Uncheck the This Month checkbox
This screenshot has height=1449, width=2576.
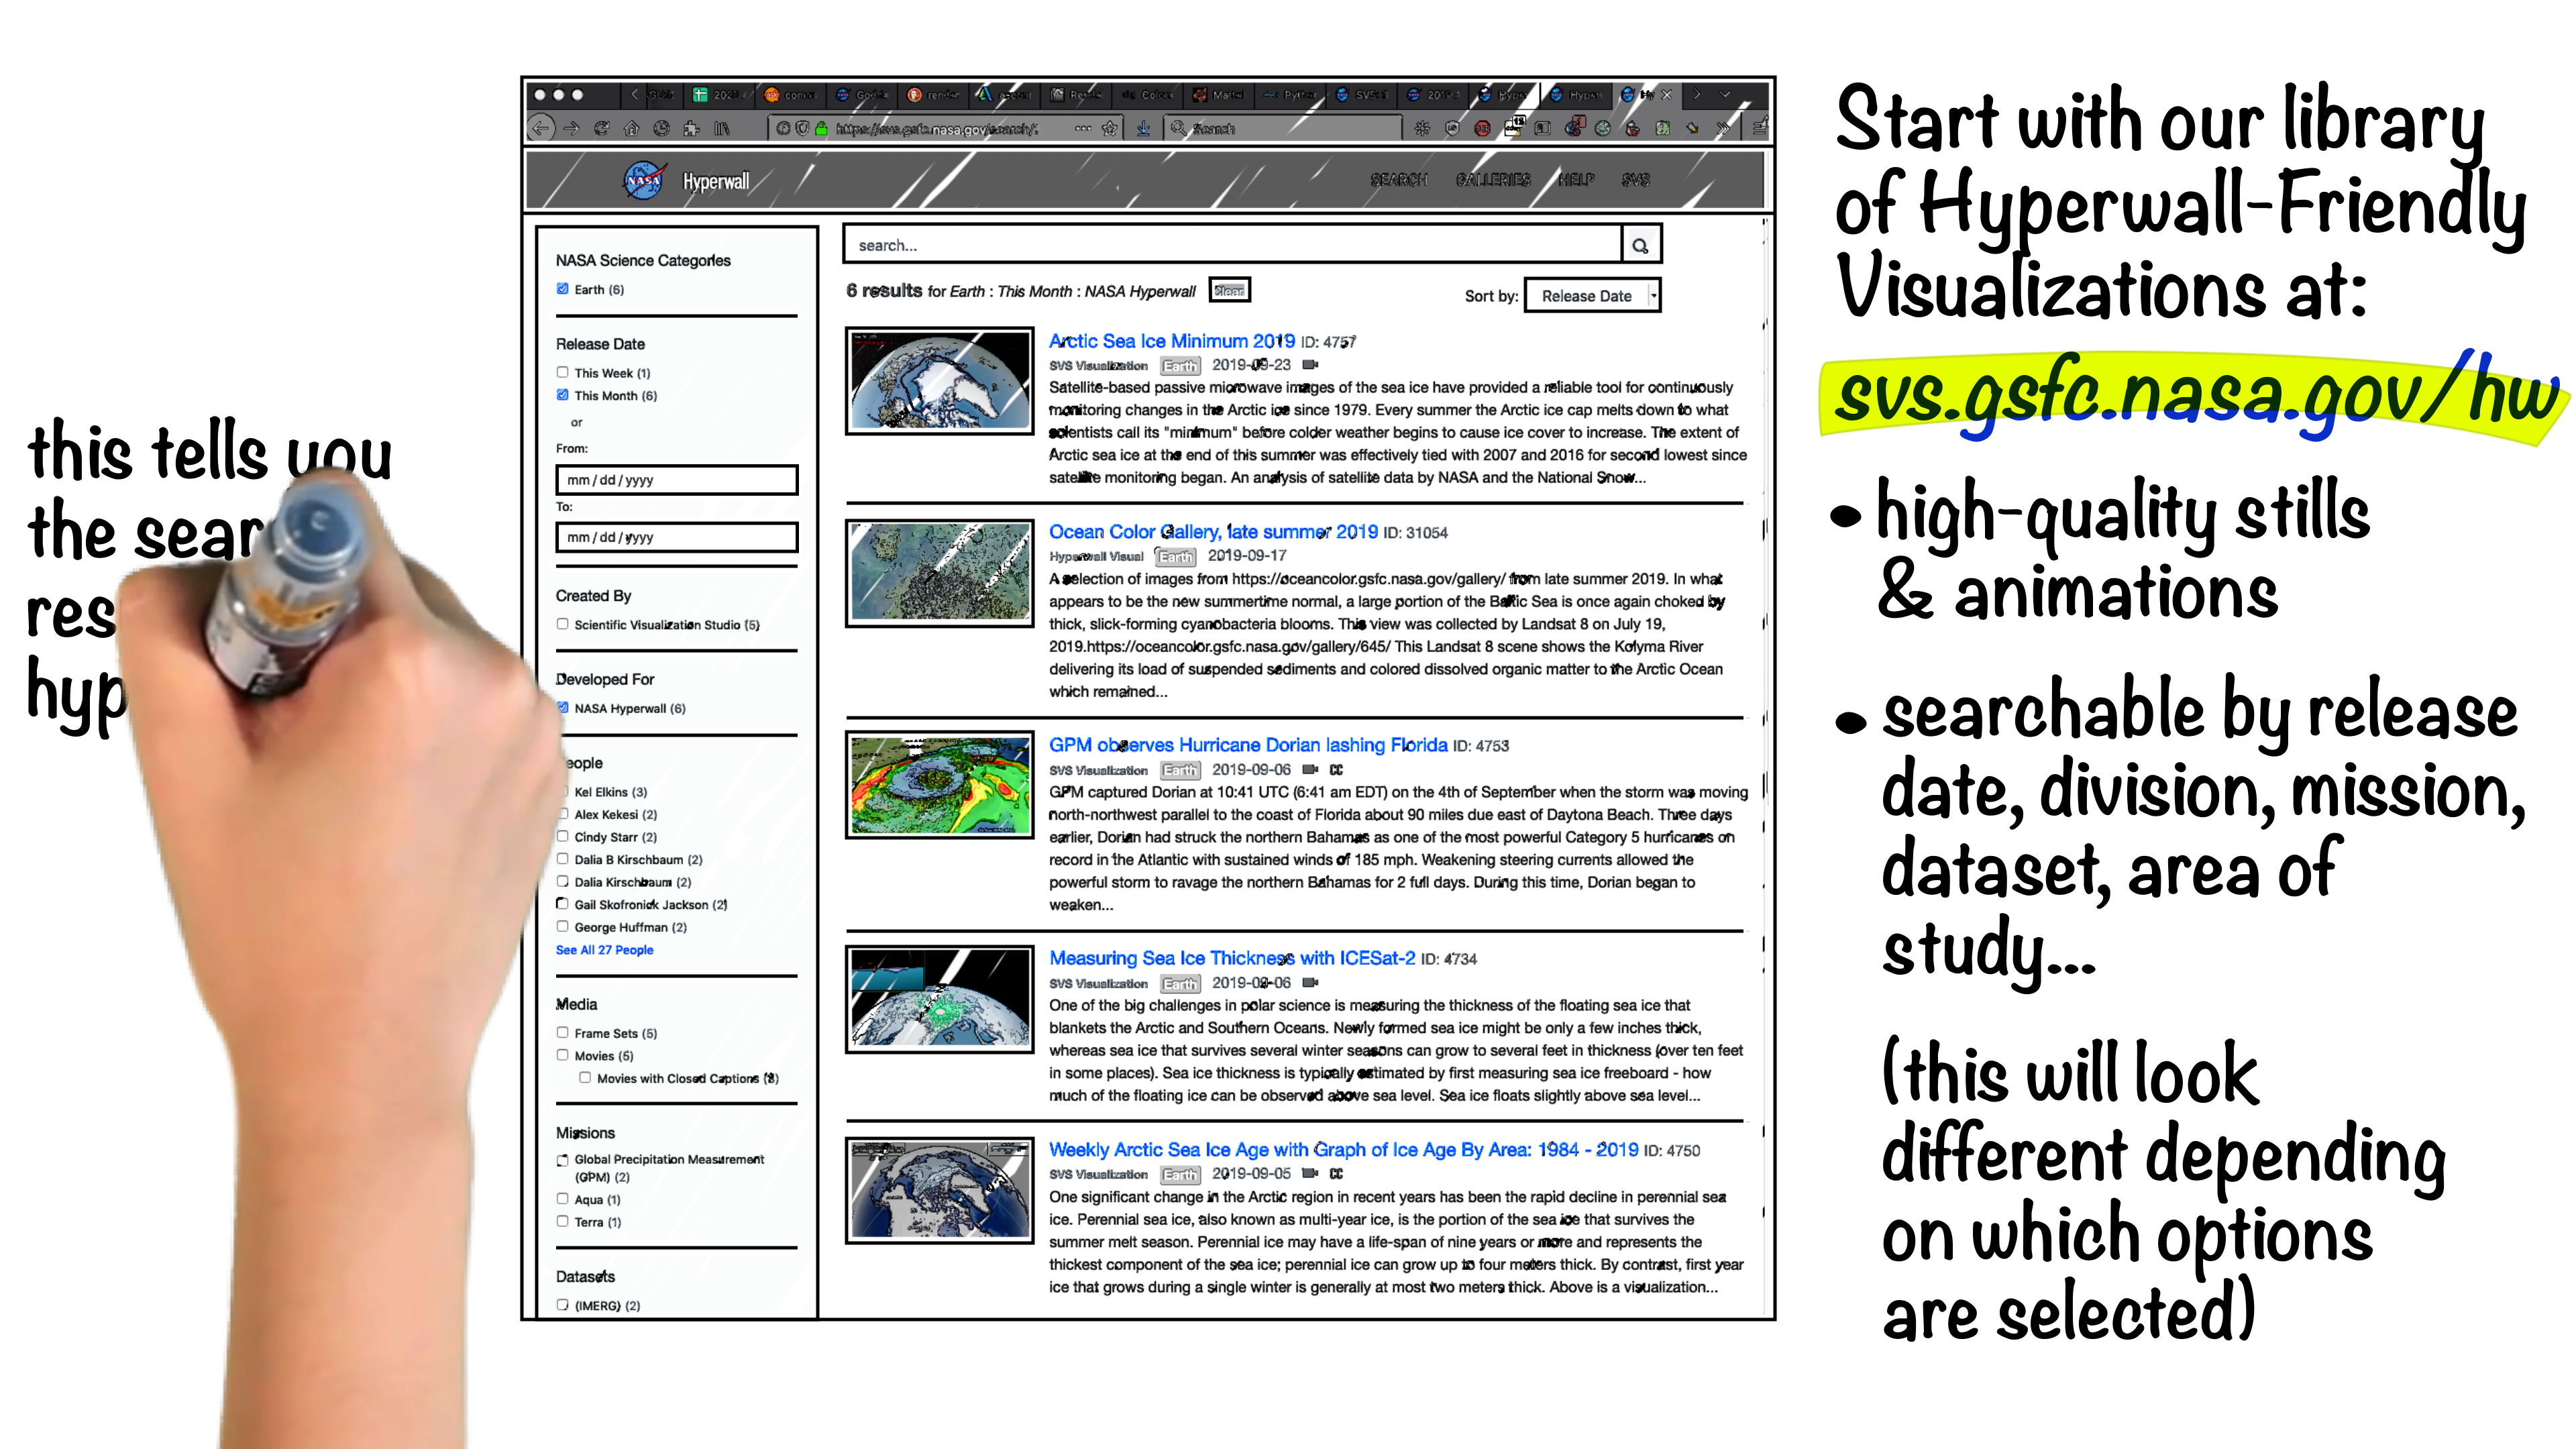pyautogui.click(x=563, y=395)
